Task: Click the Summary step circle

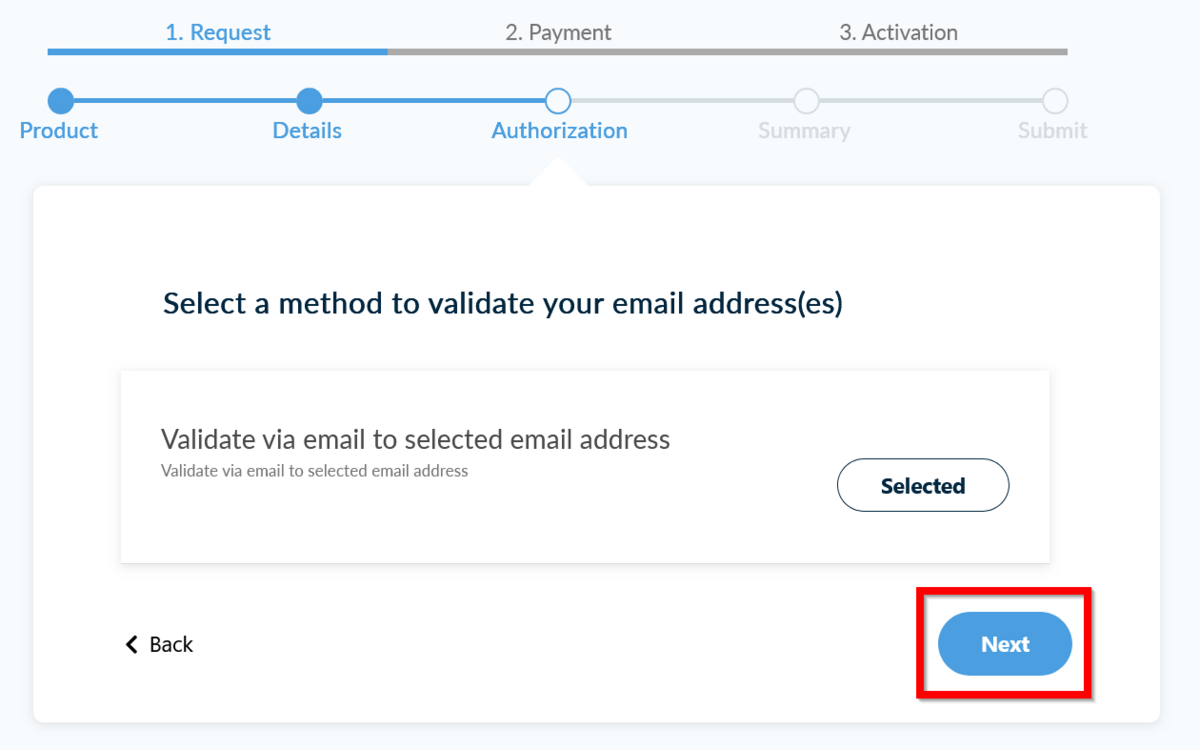Action: click(x=806, y=101)
